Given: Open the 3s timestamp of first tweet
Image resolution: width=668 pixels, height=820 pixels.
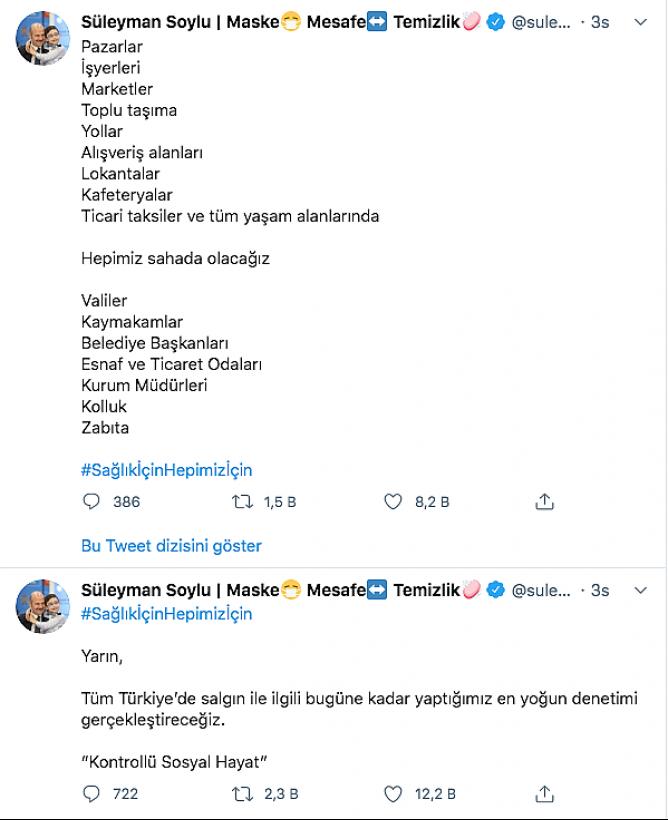Looking at the screenshot, I should tap(599, 22).
